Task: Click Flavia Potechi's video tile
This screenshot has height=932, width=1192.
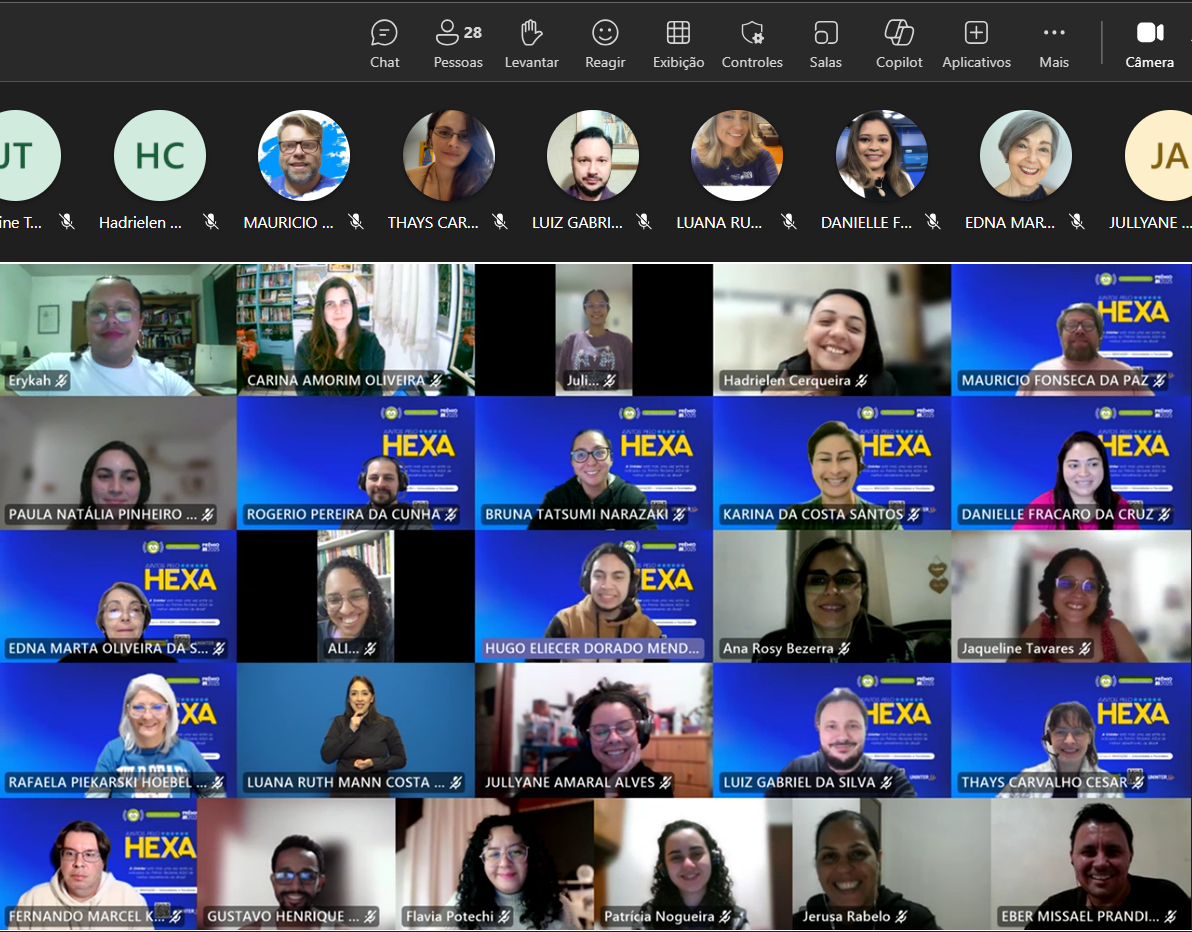Action: [494, 860]
